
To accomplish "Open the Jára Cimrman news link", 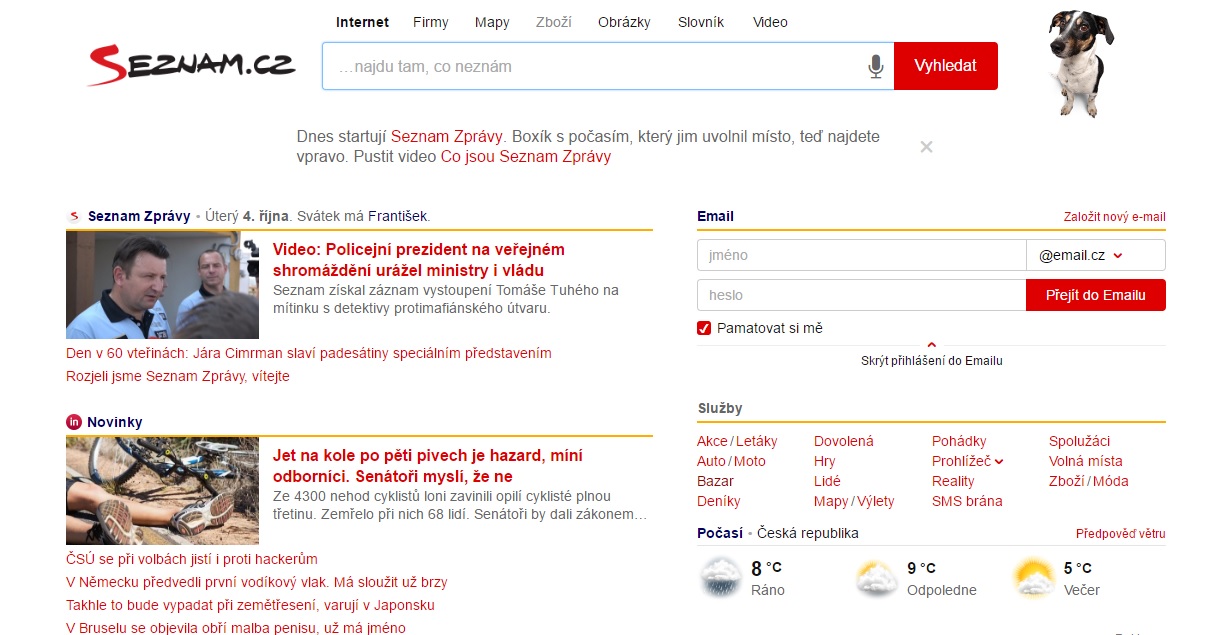I will pos(309,353).
